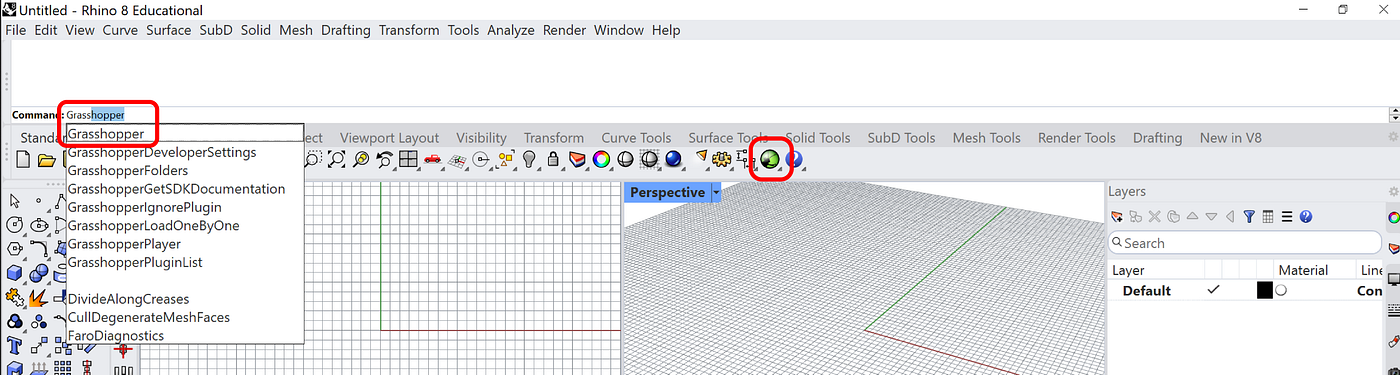Click the Layers filter funnel icon
Image resolution: width=1400 pixels, height=375 pixels.
click(1249, 216)
